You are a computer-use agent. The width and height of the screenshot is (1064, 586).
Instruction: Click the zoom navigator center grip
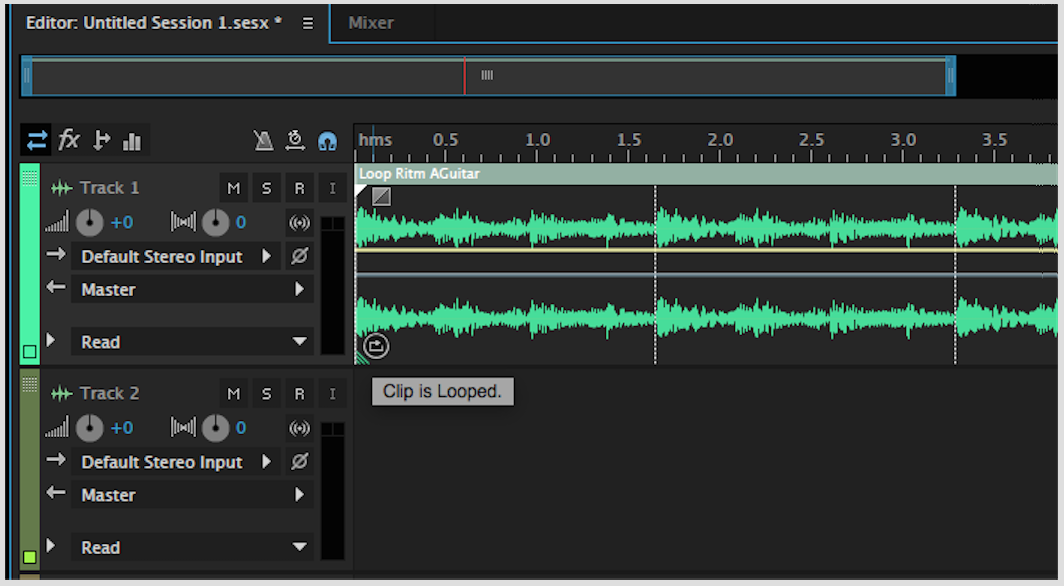pyautogui.click(x=487, y=75)
